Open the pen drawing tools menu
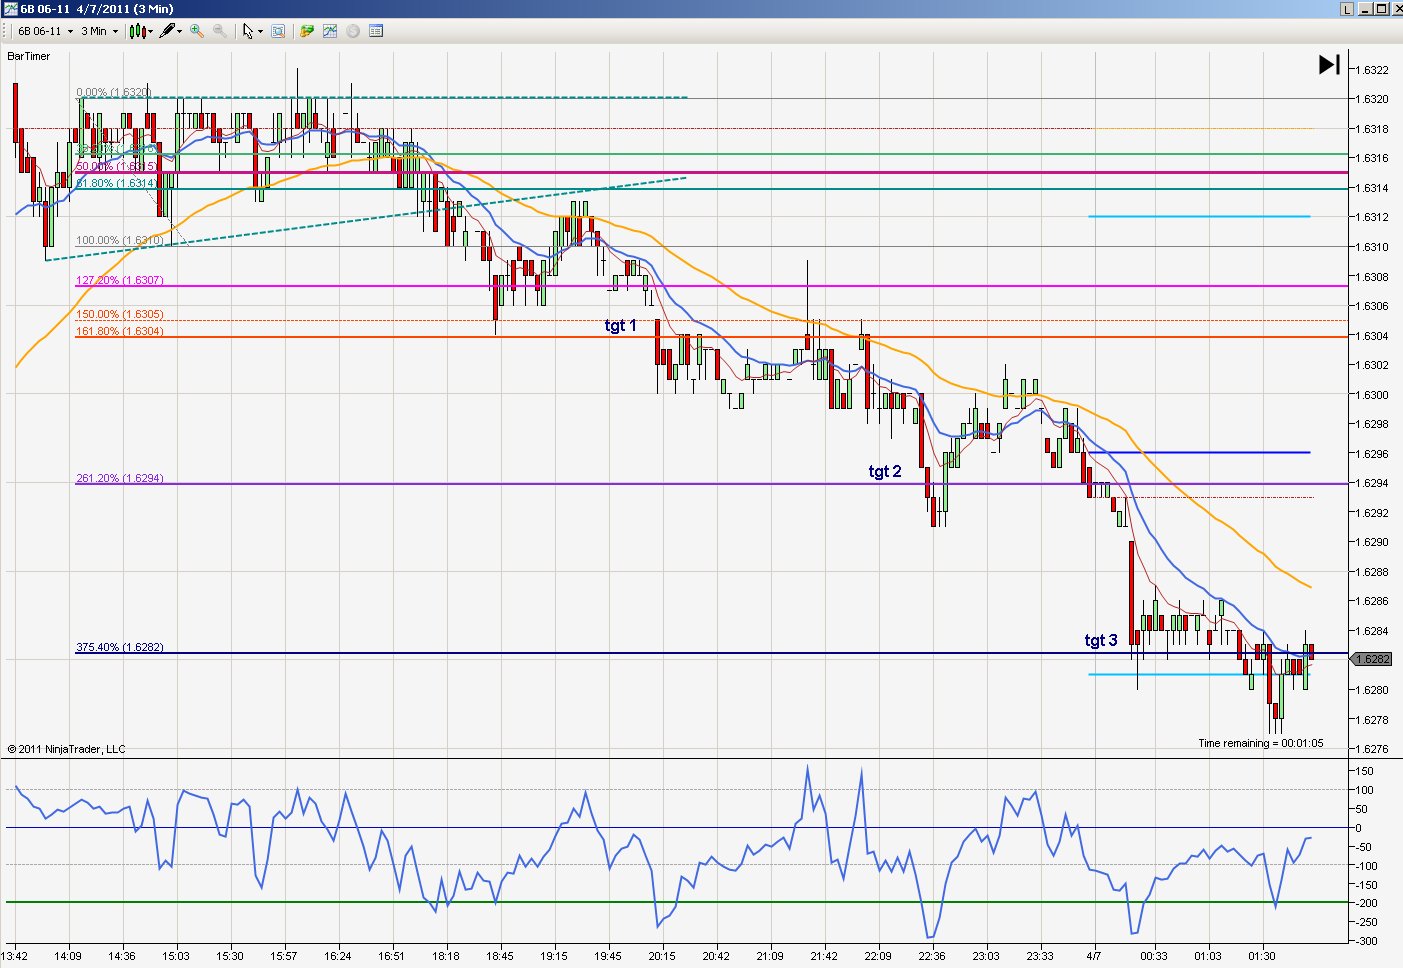 pos(171,31)
